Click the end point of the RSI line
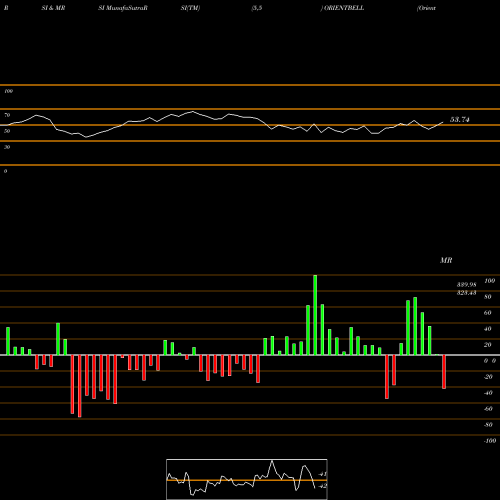Image resolution: width=500 pixels, height=500 pixels. click(x=443, y=122)
